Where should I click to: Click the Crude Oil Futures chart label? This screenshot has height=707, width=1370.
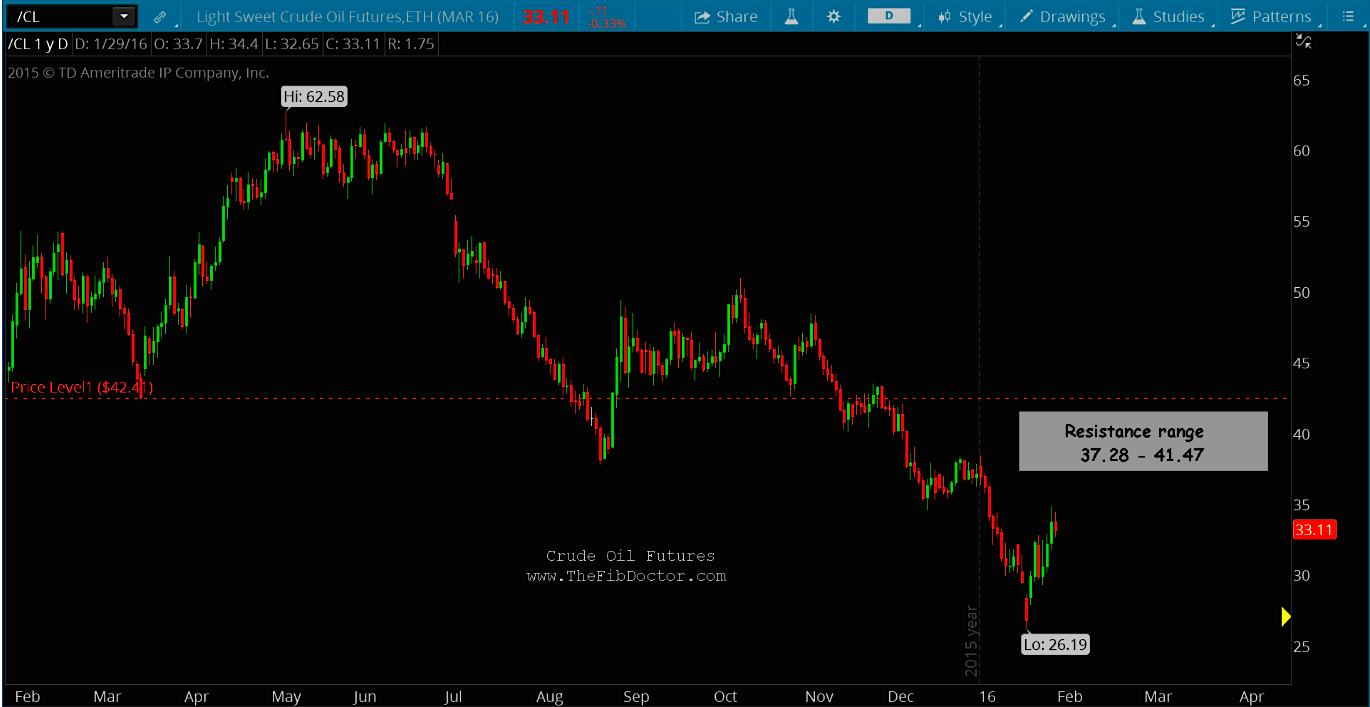click(x=631, y=556)
